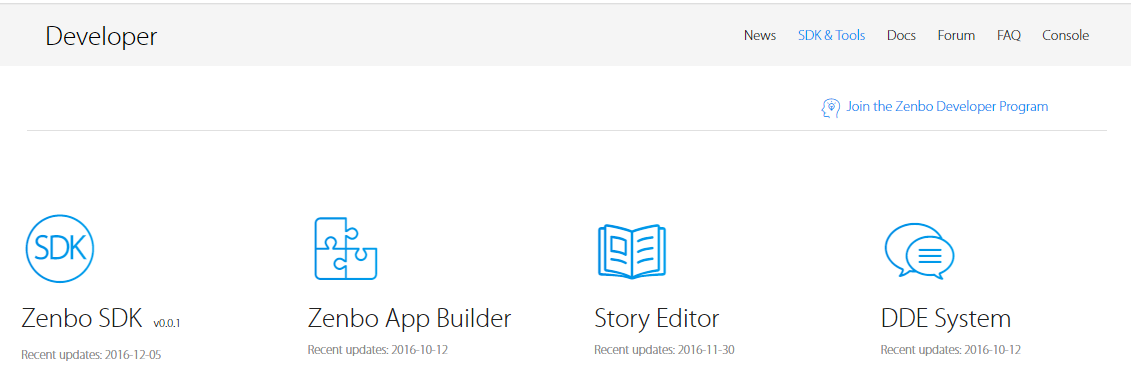Open the News menu item
The height and width of the screenshot is (377, 1131).
tap(760, 35)
